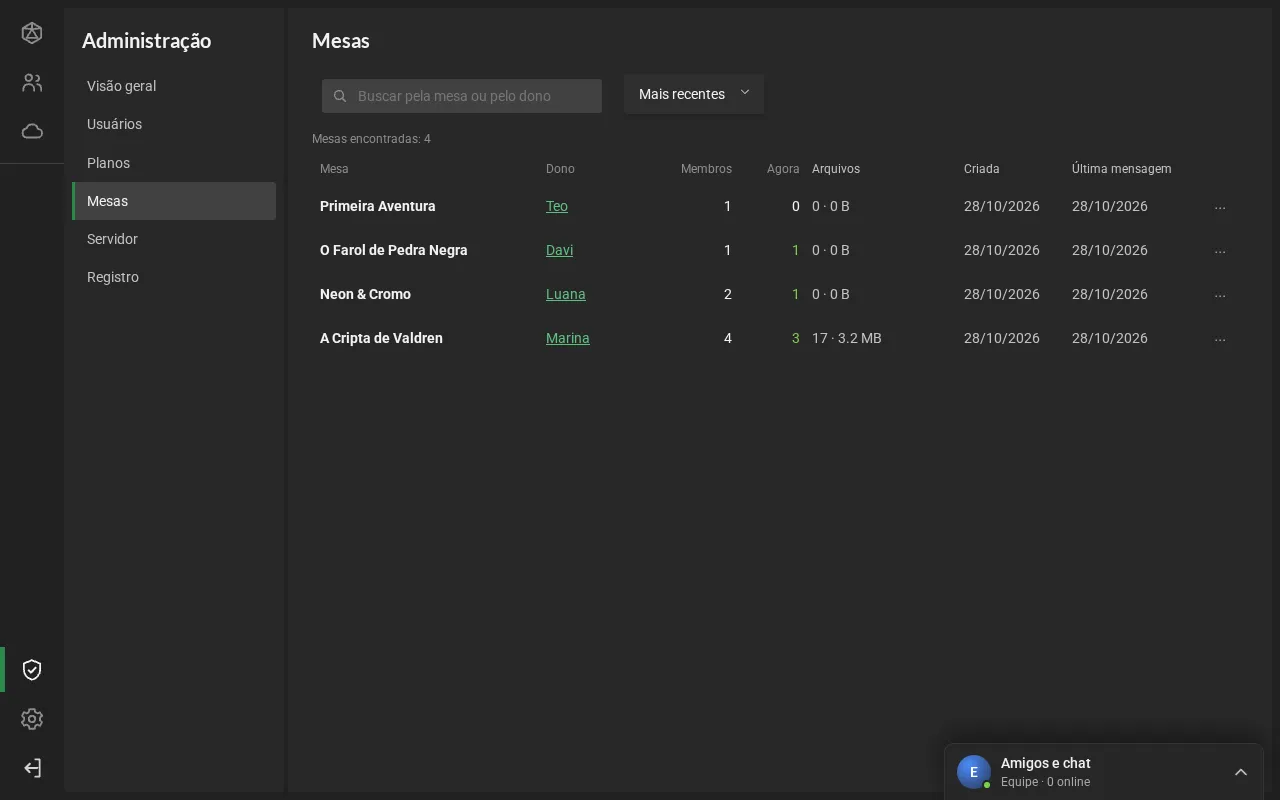Image resolution: width=1280 pixels, height=800 pixels.
Task: Open the settings gear icon
Action: coord(32,719)
